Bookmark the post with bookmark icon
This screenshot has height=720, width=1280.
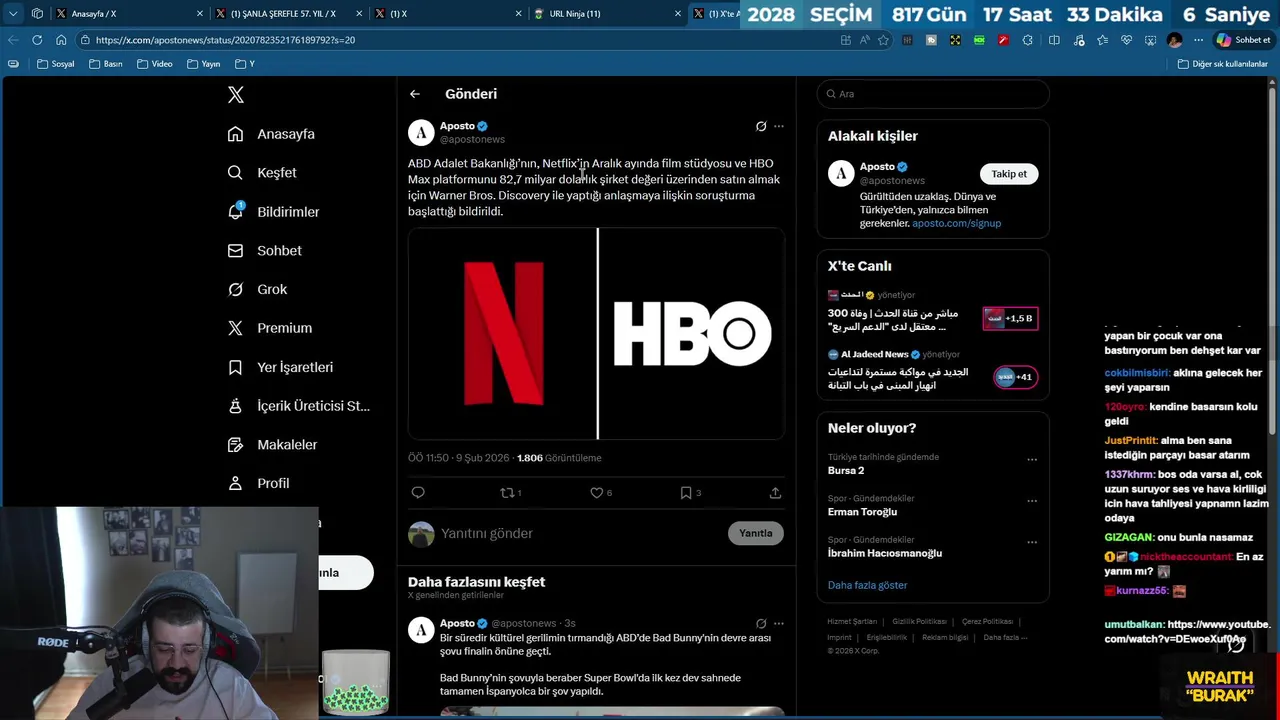686,492
